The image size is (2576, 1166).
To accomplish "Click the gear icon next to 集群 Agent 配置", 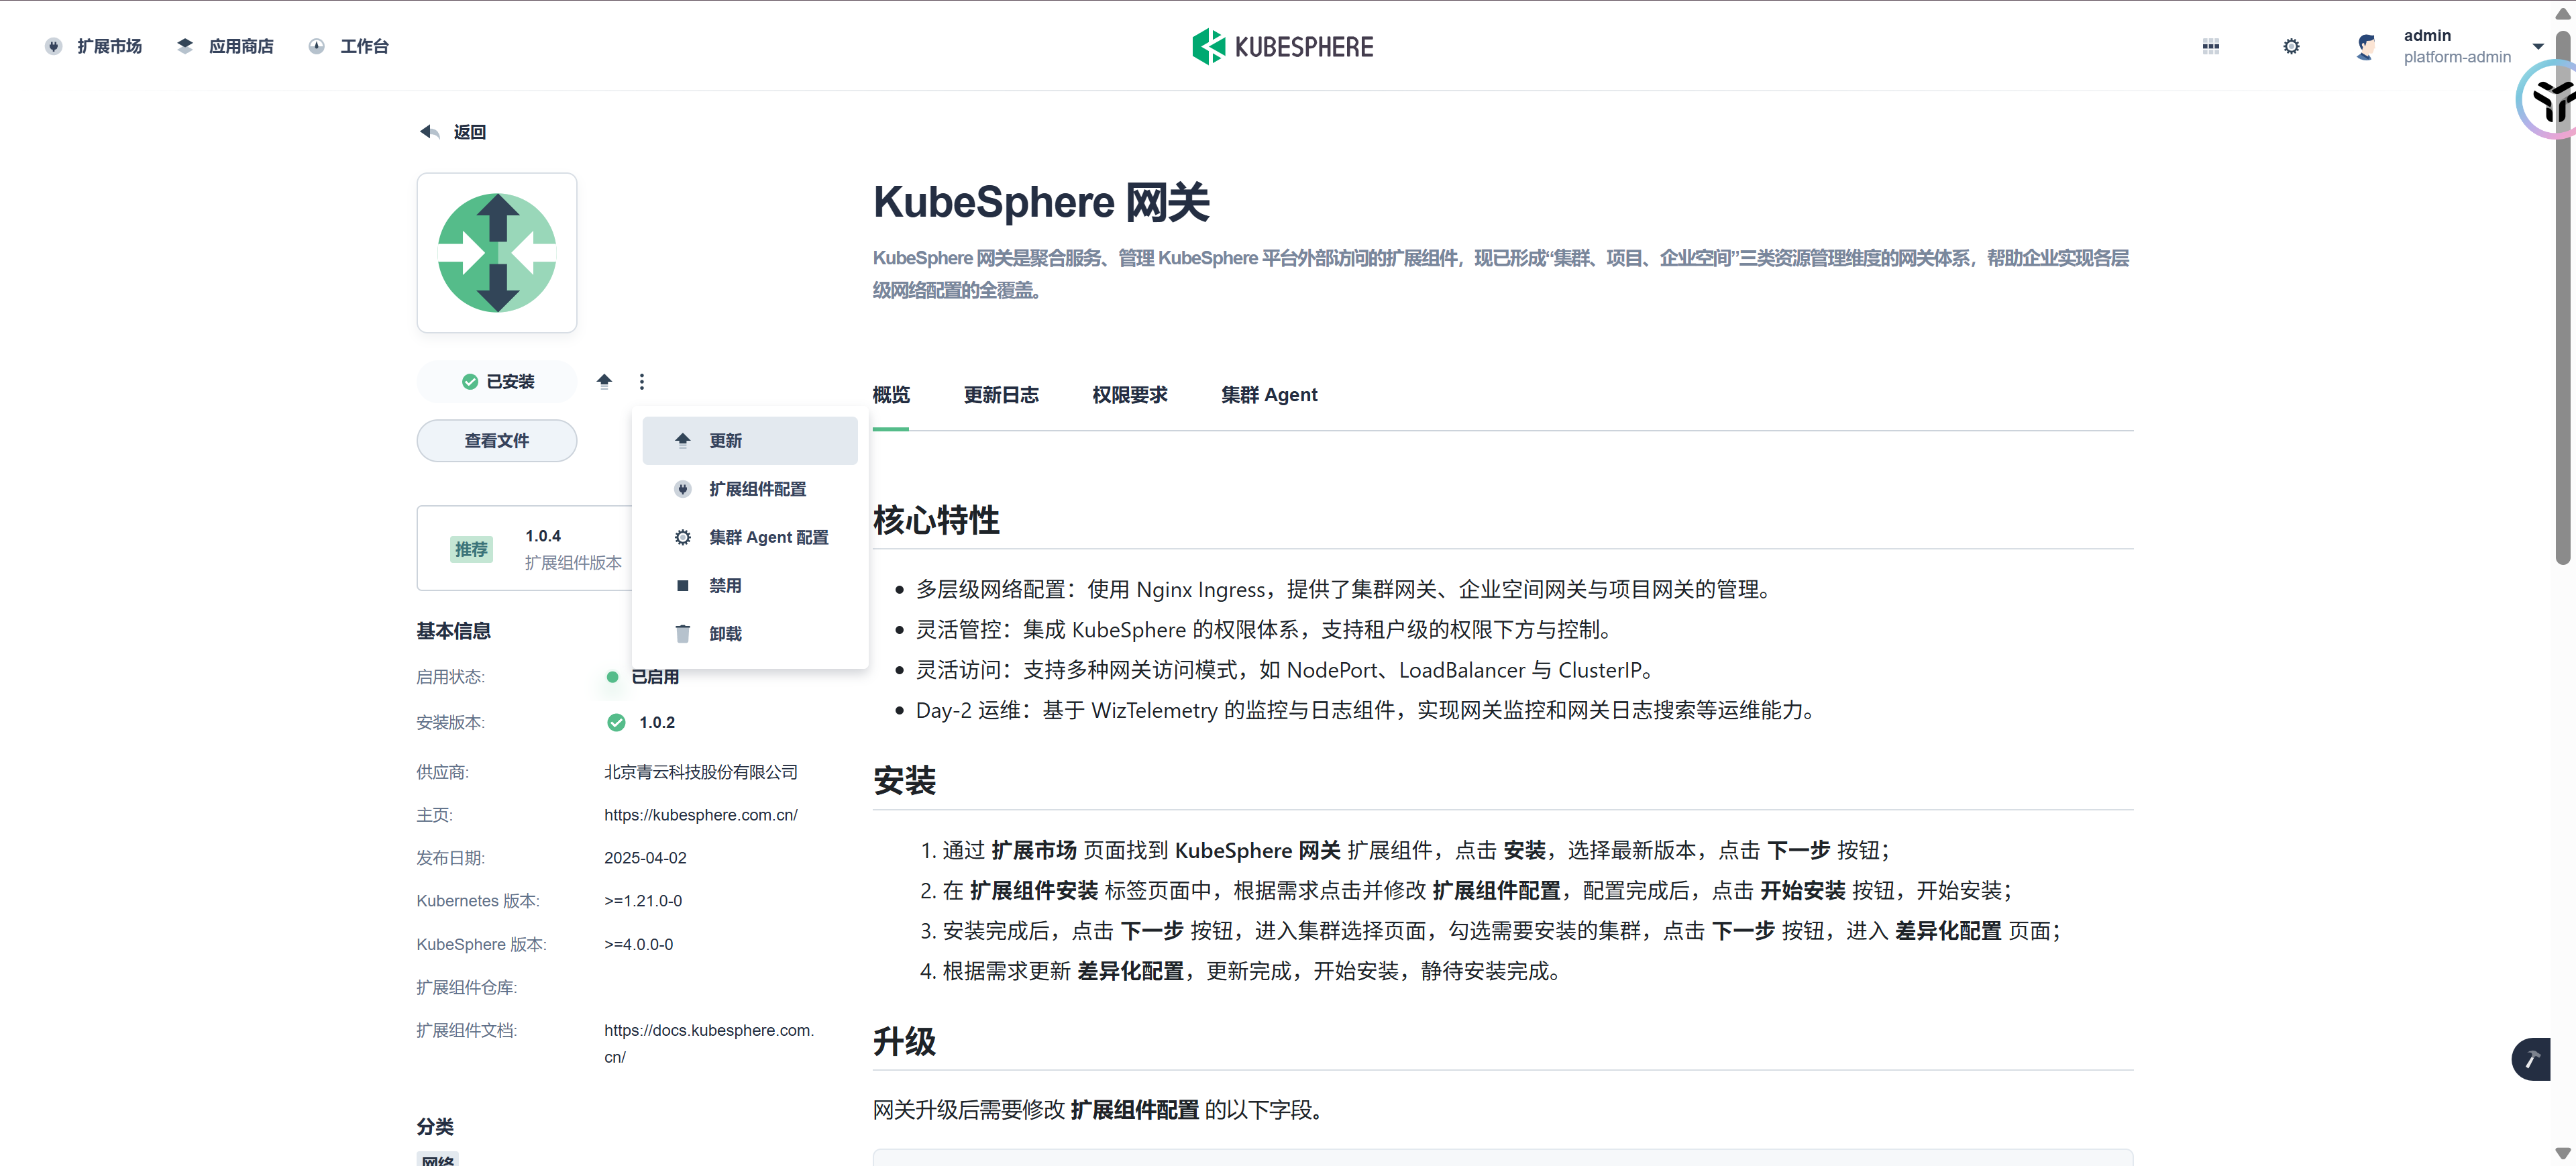I will tap(683, 537).
